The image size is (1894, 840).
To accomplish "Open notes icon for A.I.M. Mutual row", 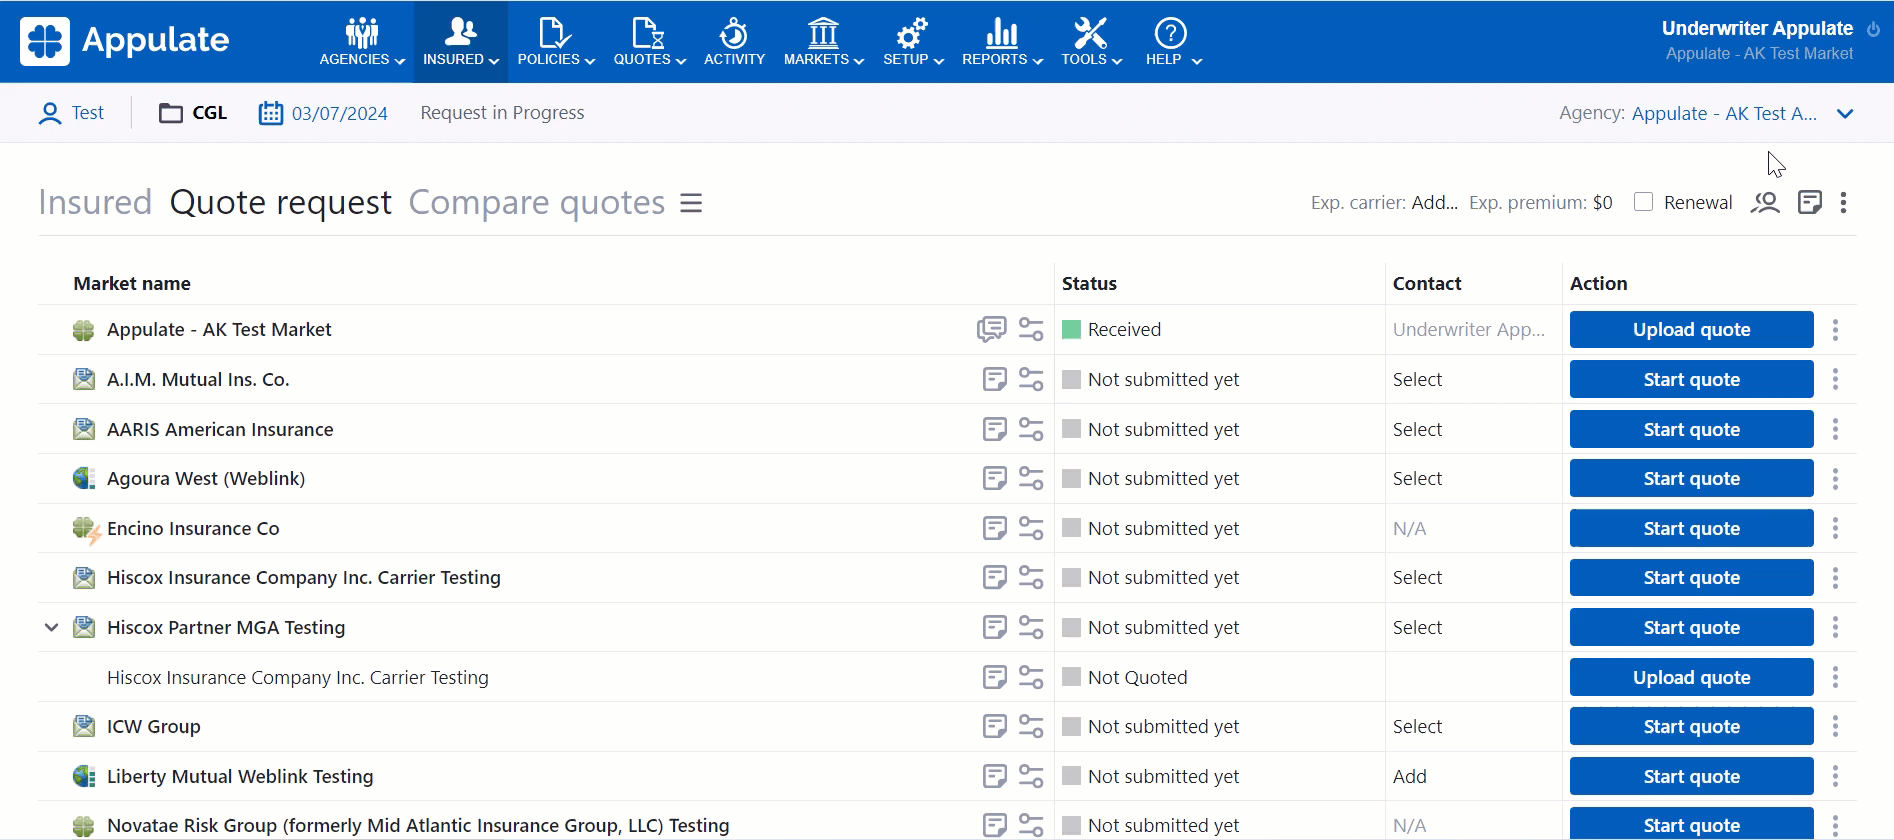I will (994, 379).
